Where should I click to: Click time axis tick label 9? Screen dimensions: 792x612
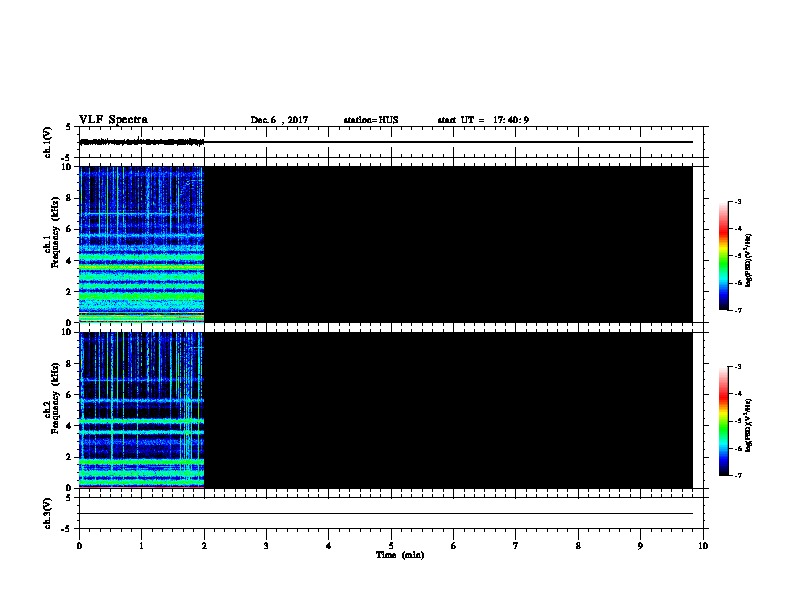[x=640, y=546]
